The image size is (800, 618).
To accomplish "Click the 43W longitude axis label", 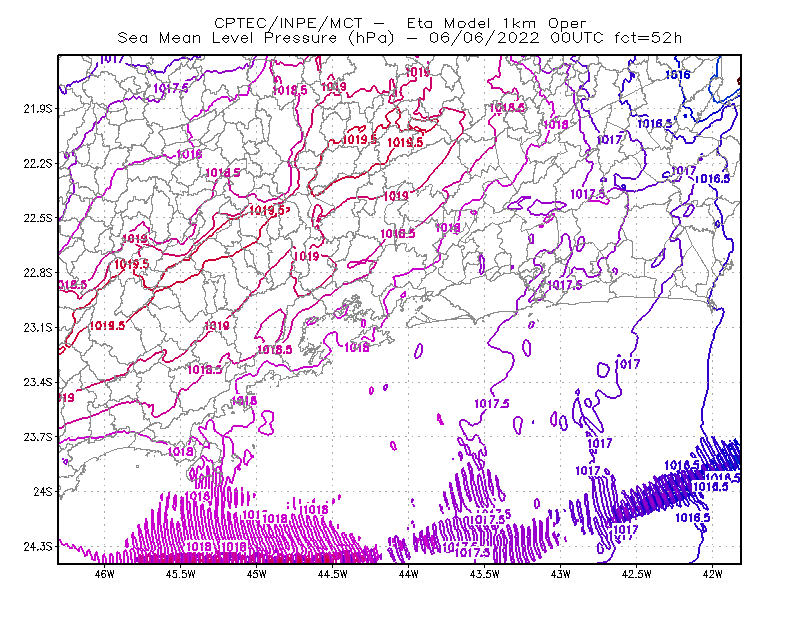I will [560, 574].
